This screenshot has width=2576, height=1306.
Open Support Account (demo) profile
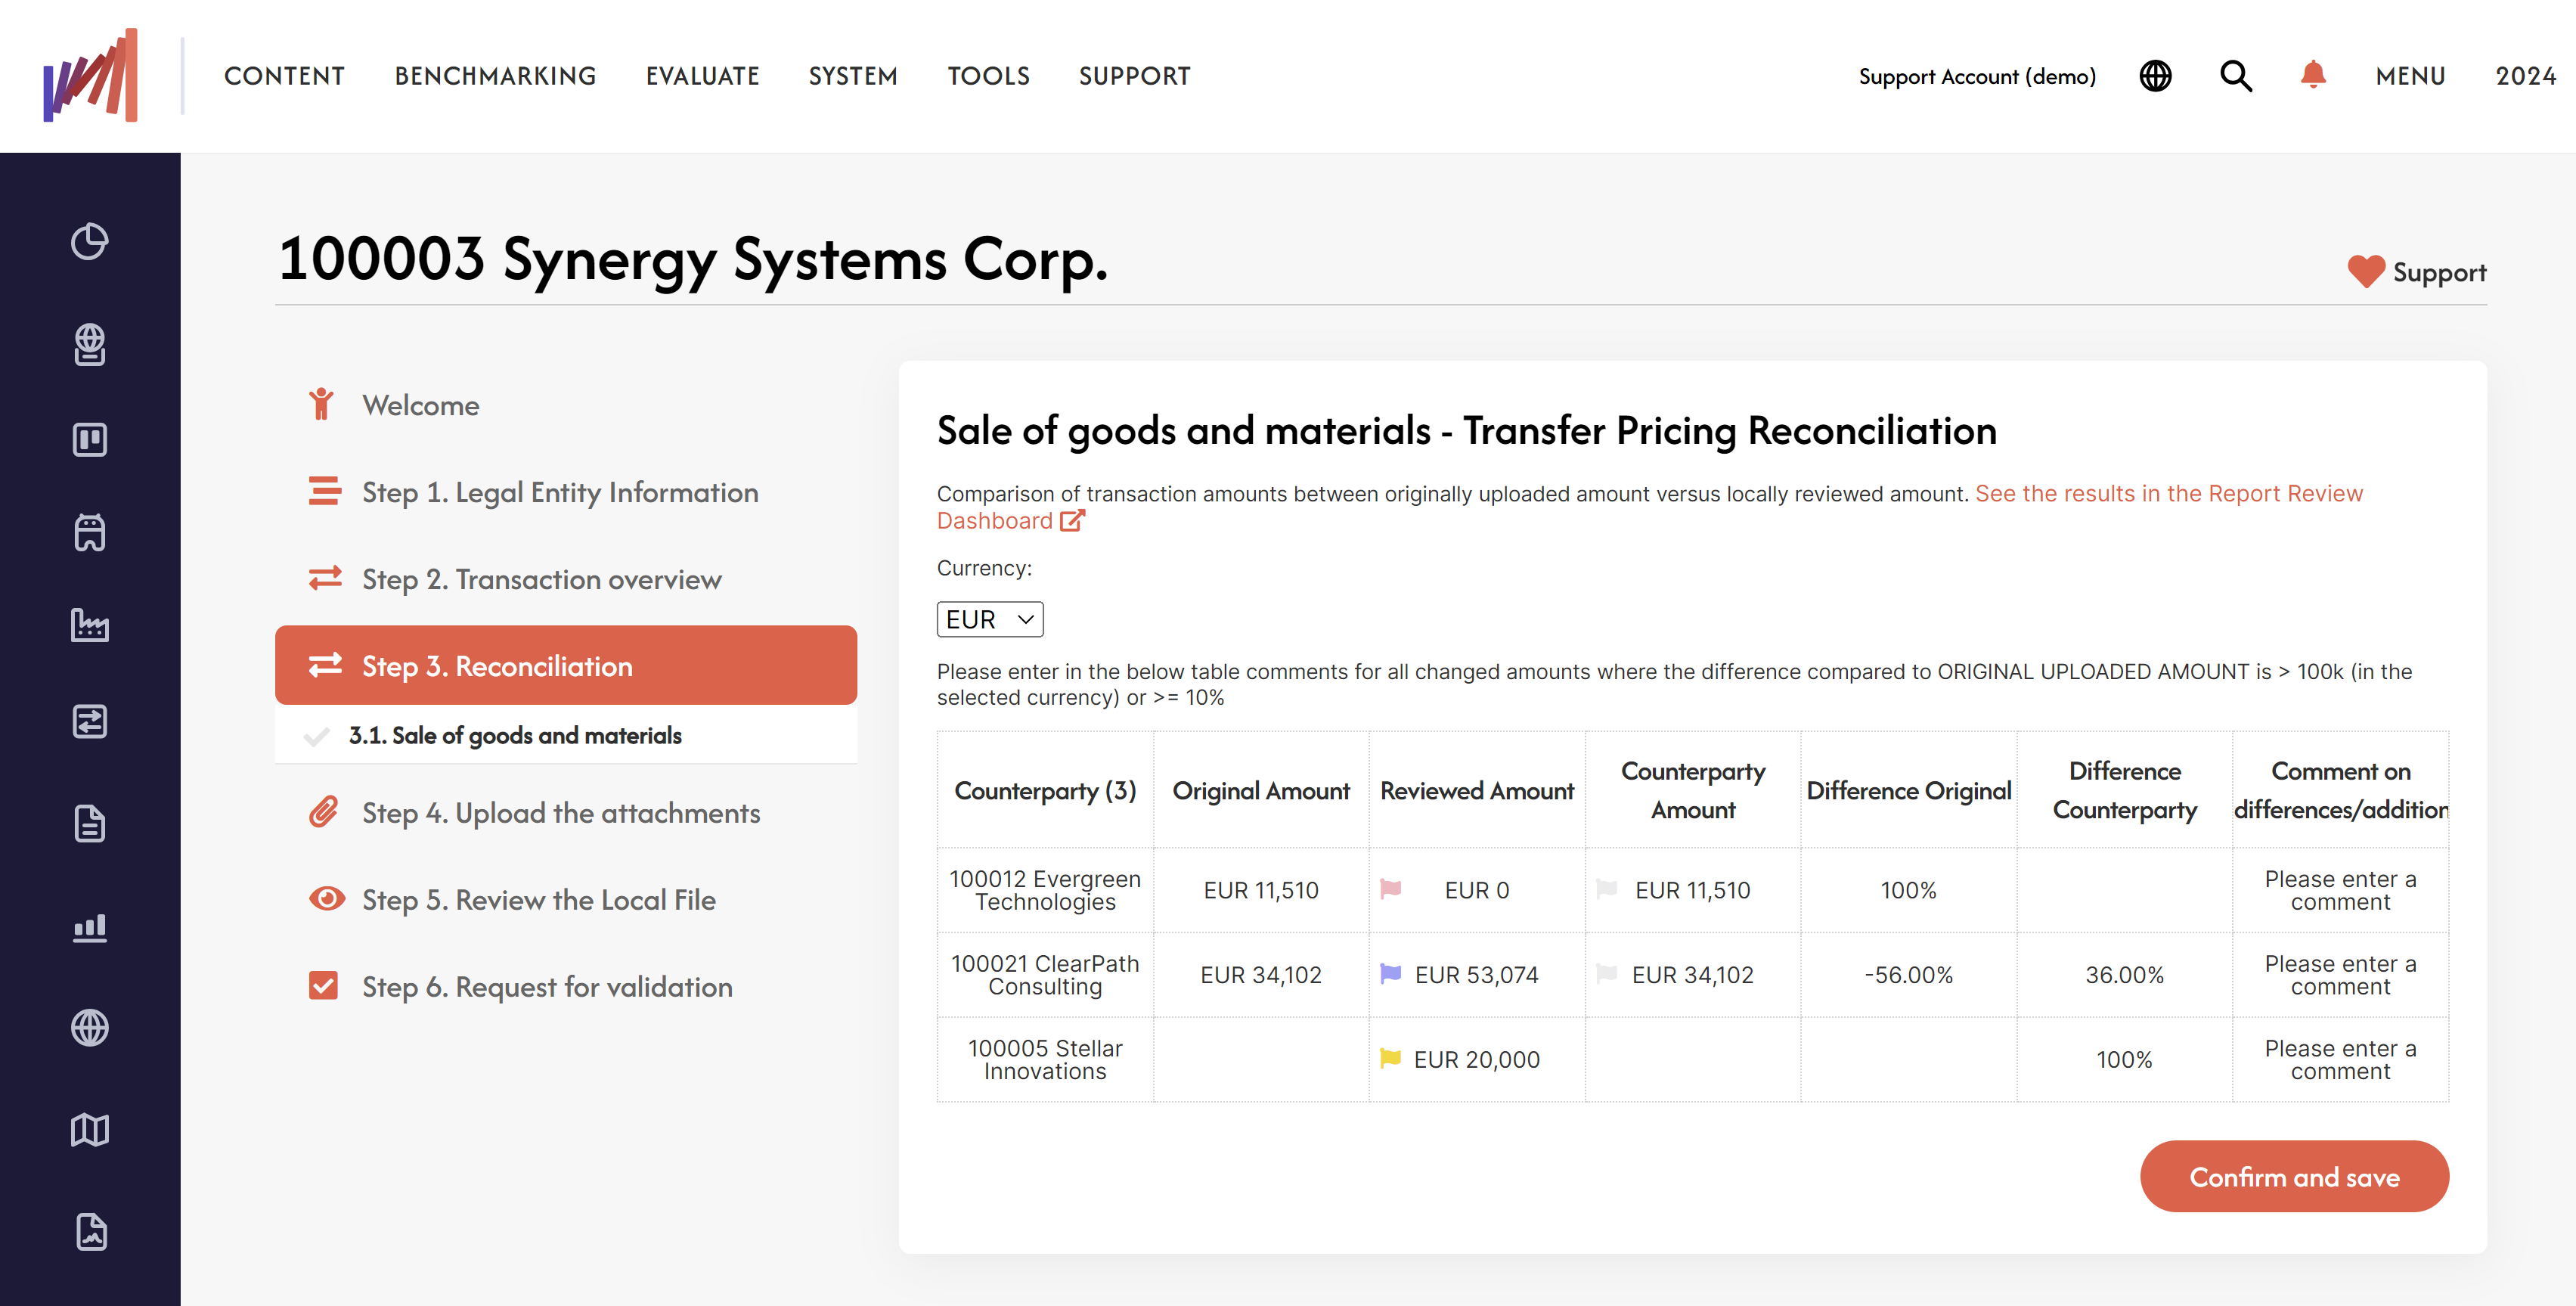(1977, 76)
